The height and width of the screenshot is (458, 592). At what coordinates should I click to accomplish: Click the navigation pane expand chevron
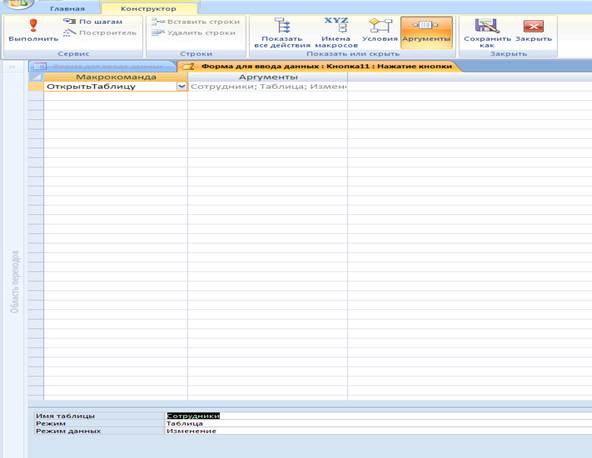12,67
